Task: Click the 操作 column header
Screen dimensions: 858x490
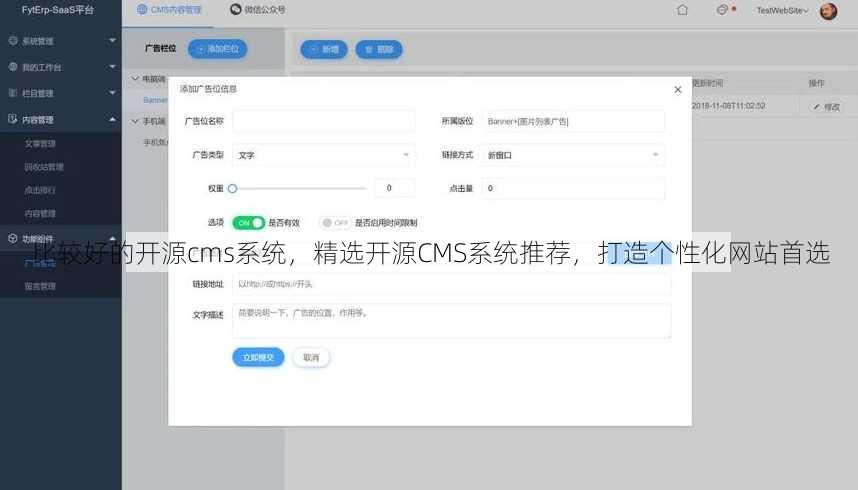Action: [816, 83]
